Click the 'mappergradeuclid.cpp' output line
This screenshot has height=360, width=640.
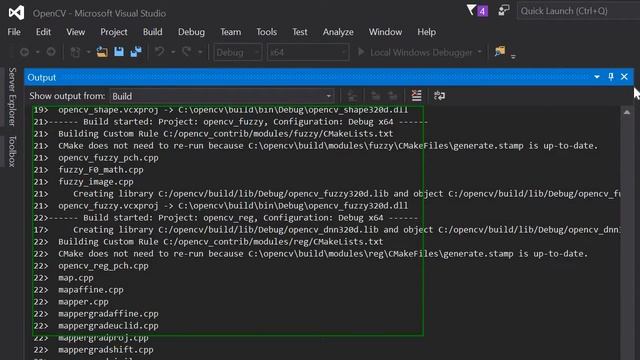(x=108, y=326)
